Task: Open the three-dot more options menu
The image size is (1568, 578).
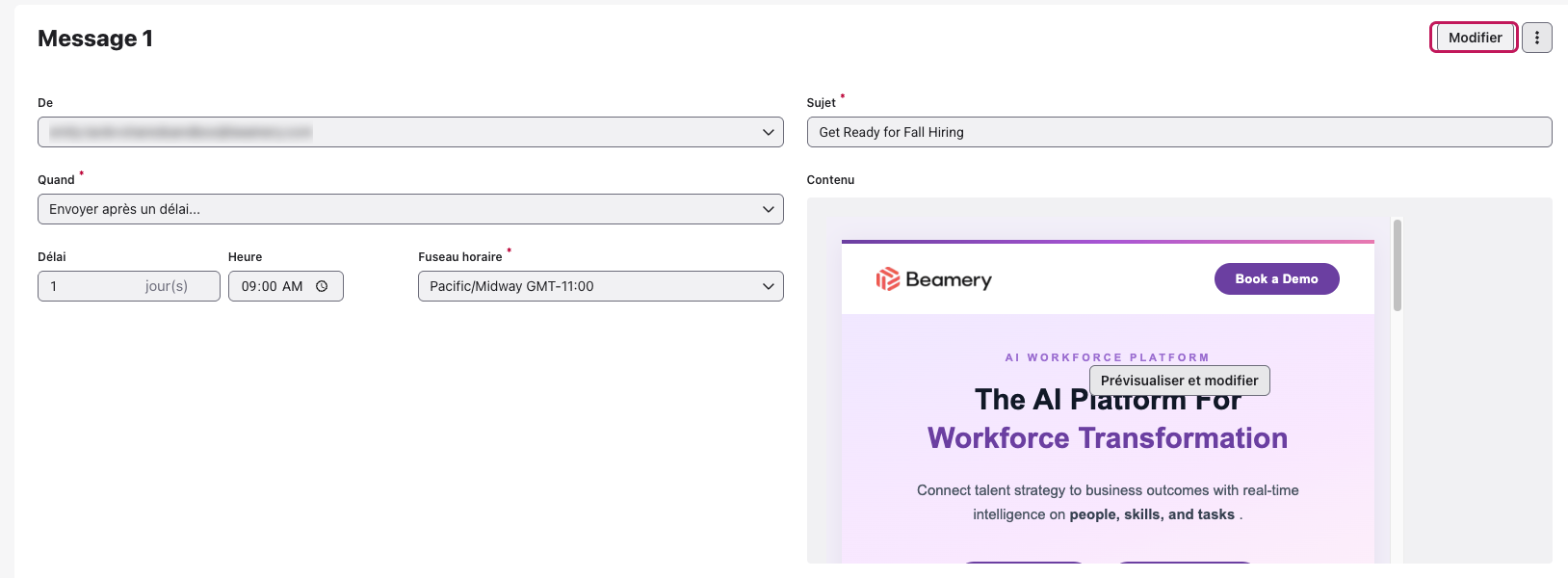Action: click(1537, 38)
